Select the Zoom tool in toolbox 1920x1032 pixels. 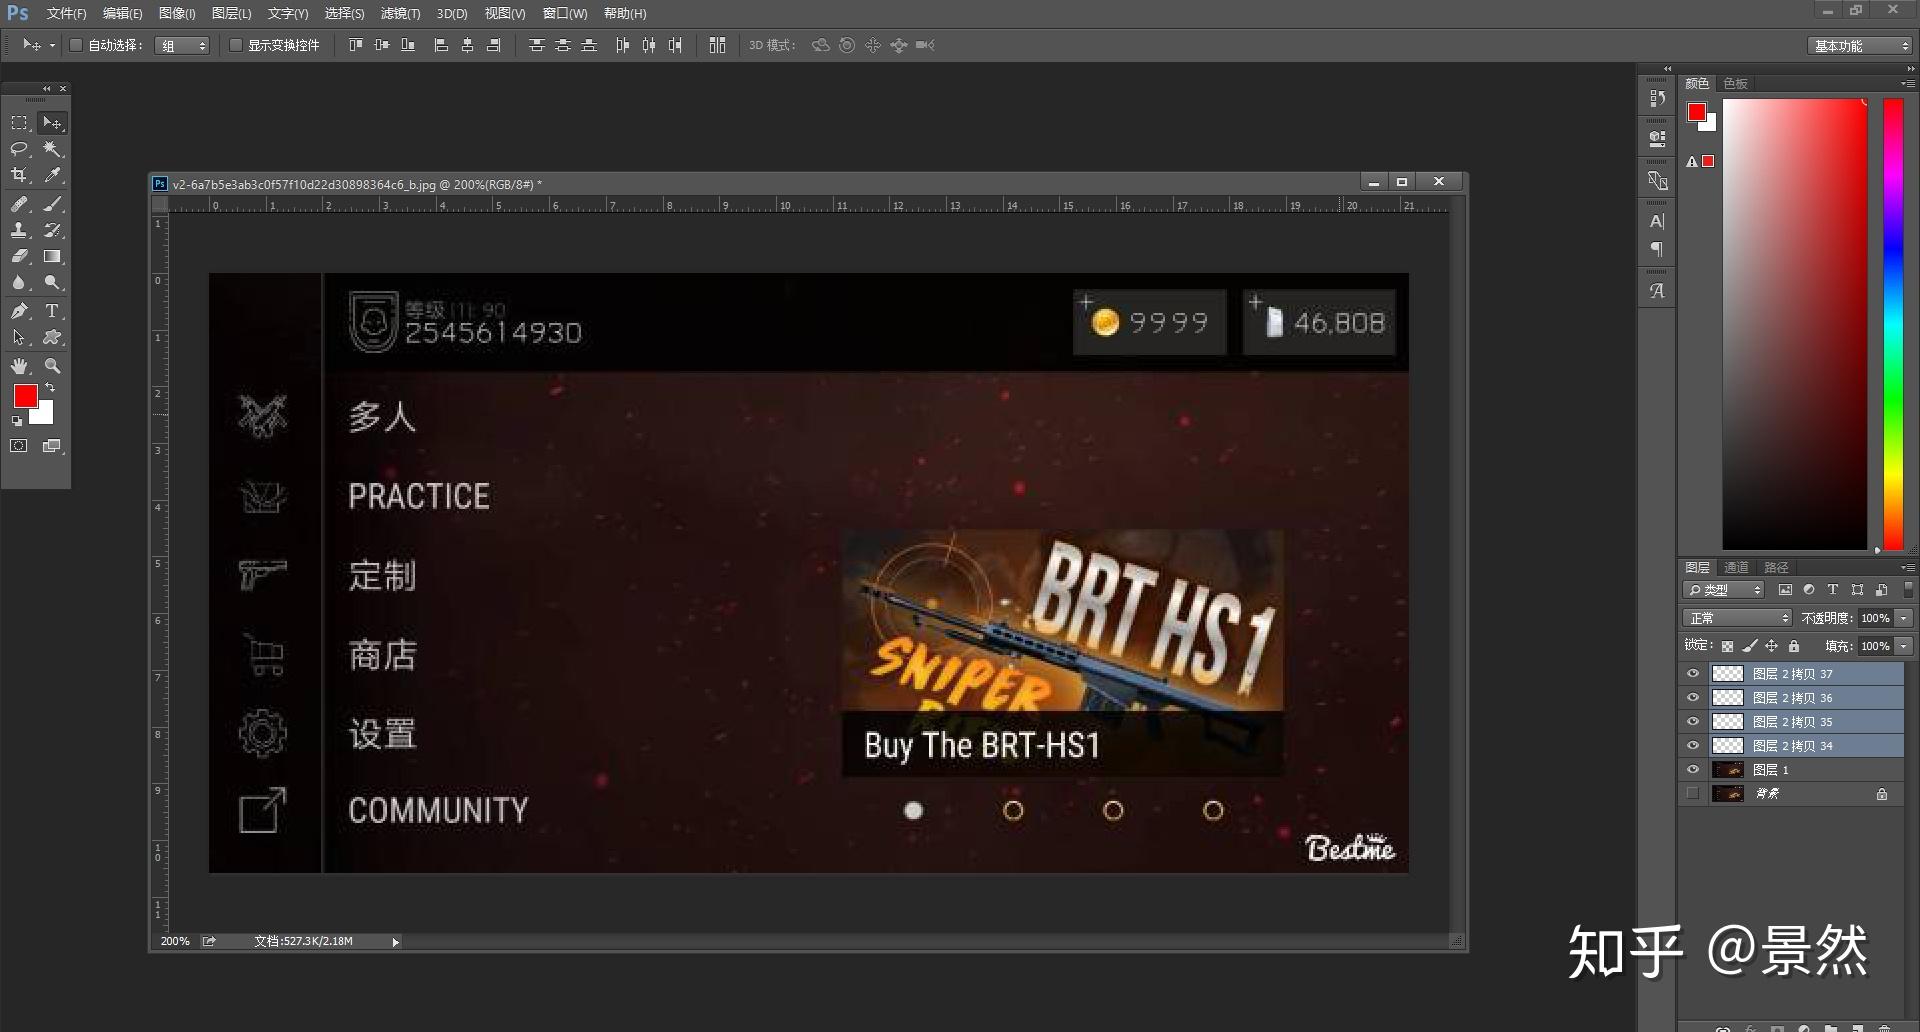tap(52, 366)
